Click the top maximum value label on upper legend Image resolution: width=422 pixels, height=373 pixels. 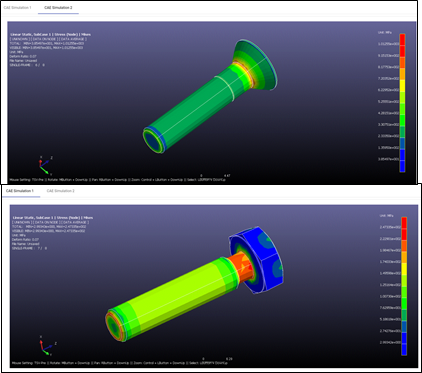388,44
